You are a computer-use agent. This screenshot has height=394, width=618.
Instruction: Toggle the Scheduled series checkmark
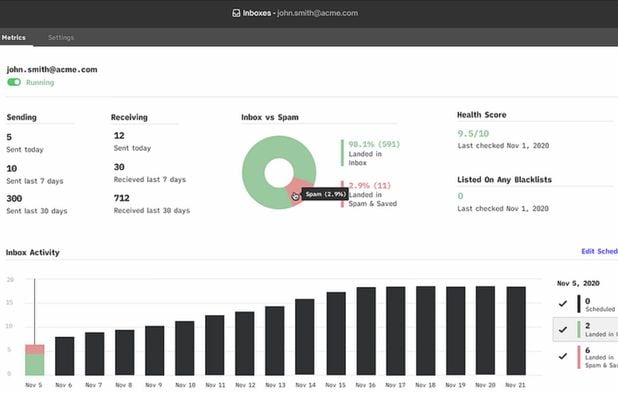coord(563,303)
